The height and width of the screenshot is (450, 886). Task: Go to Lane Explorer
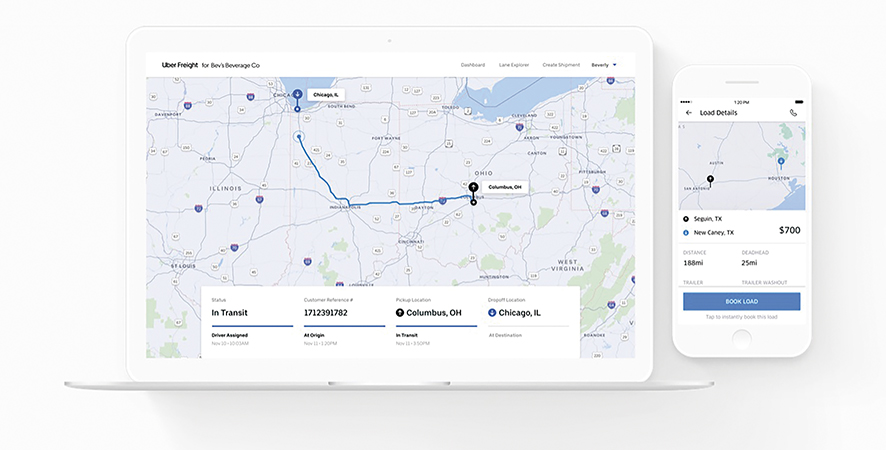coord(514,65)
